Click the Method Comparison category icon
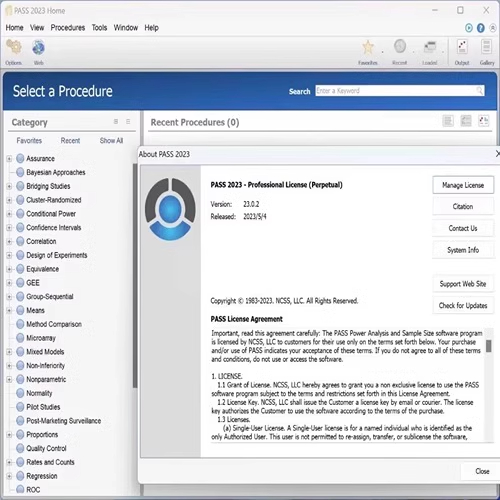The width and height of the screenshot is (500, 500). 20,324
